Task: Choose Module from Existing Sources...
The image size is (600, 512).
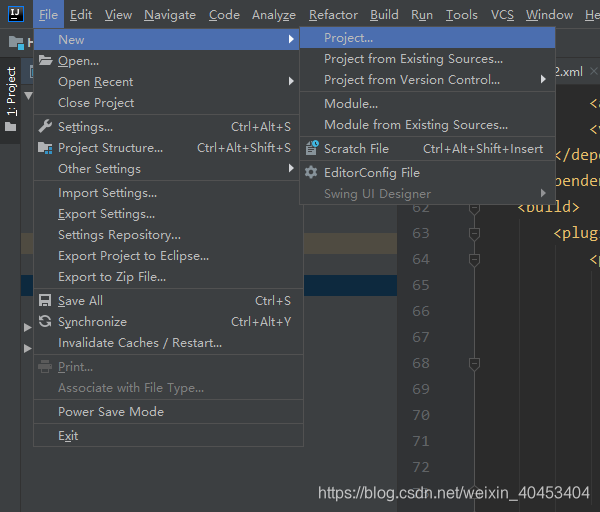Action: [x=427, y=124]
